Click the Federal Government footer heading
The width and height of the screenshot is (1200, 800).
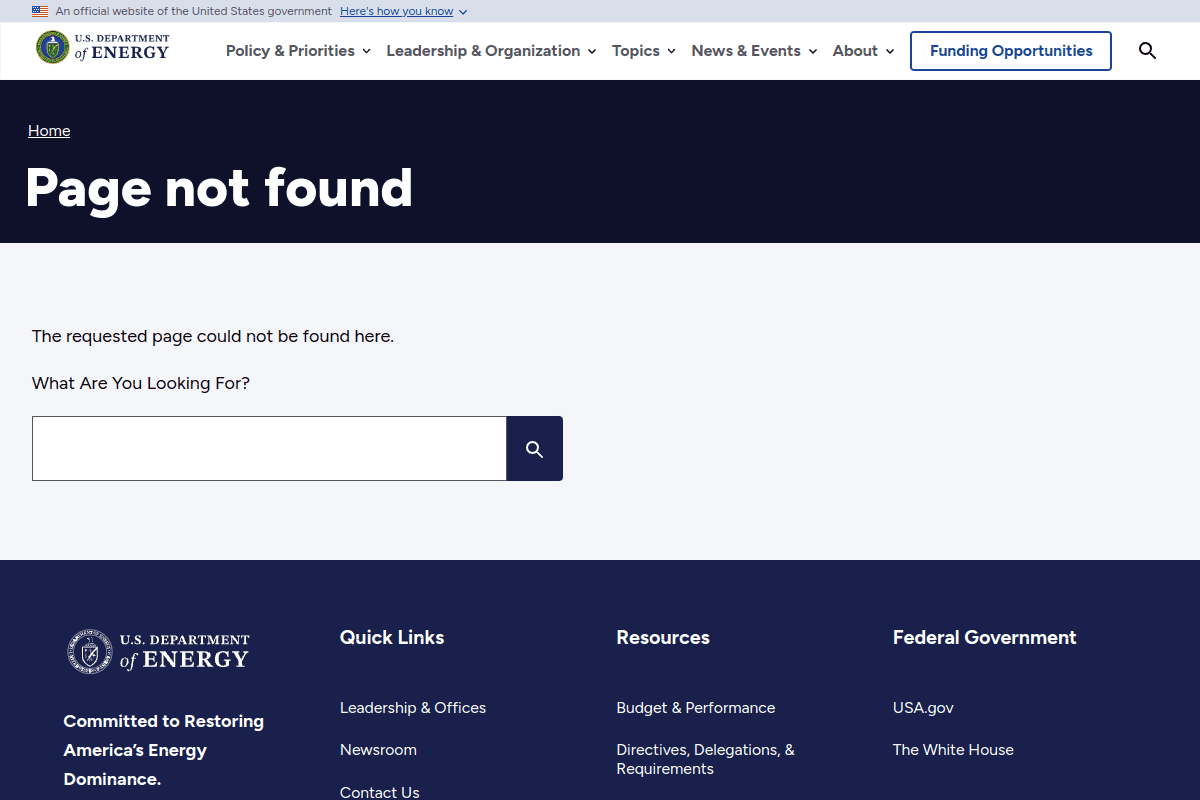tap(985, 637)
